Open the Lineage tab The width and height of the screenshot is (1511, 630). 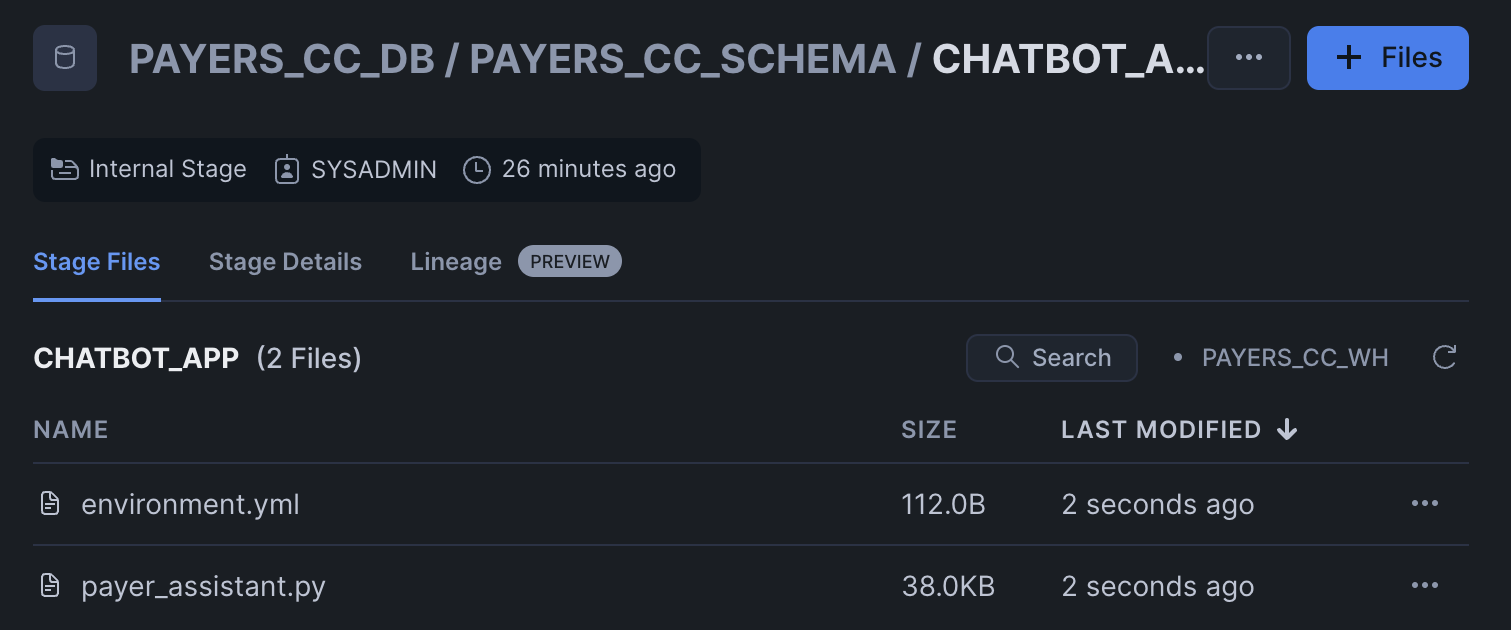click(x=456, y=262)
